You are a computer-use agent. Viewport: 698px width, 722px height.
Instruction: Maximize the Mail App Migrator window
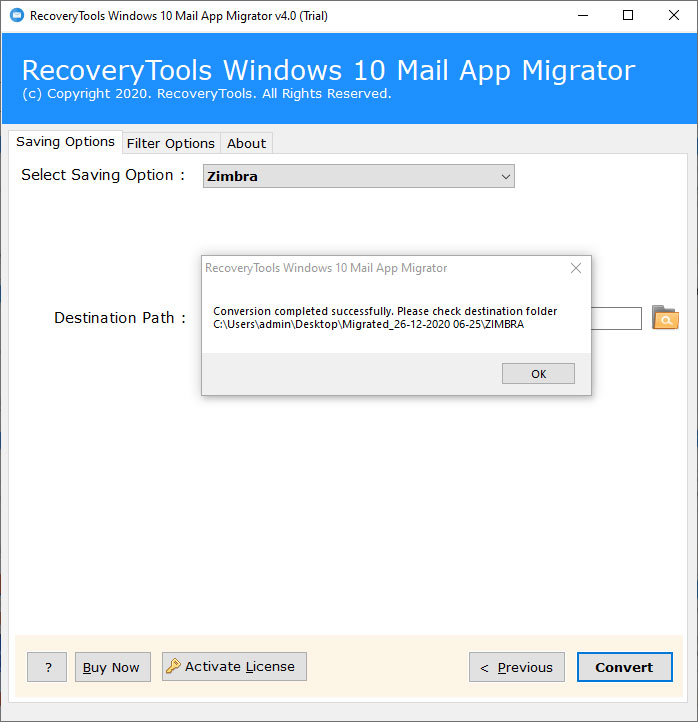tap(628, 16)
